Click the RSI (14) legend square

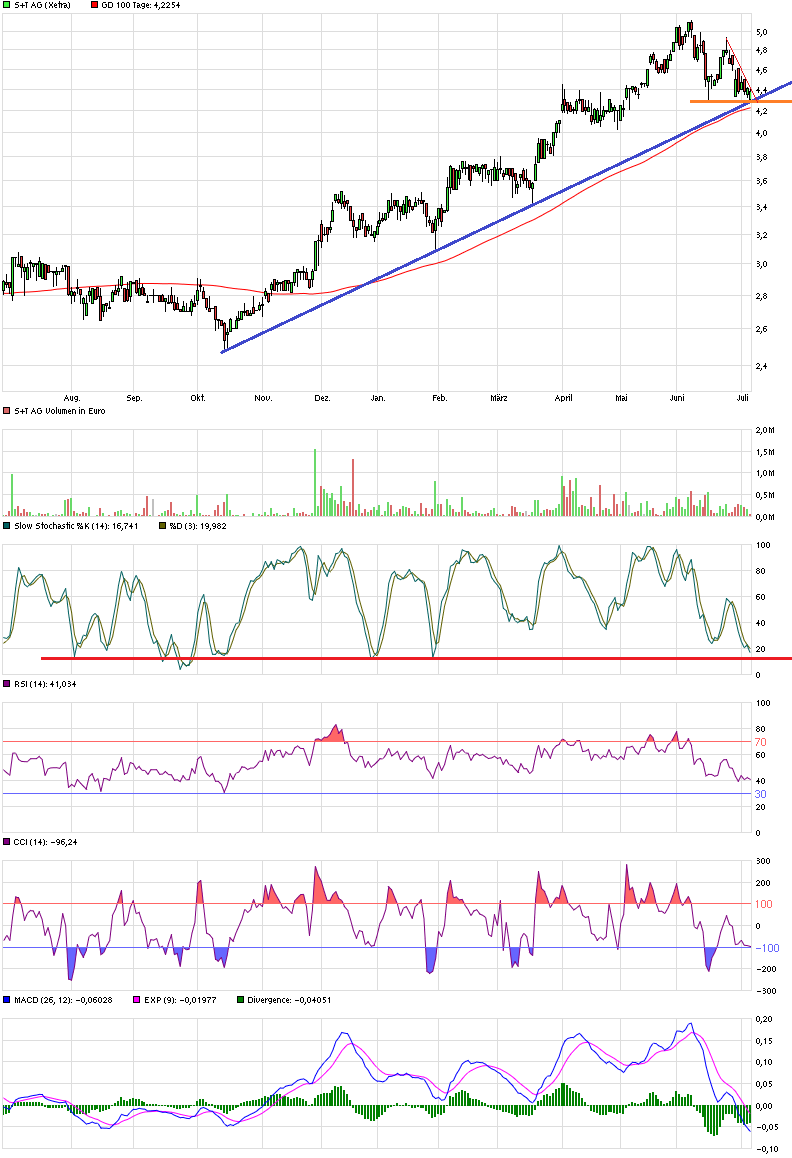click(x=6, y=684)
